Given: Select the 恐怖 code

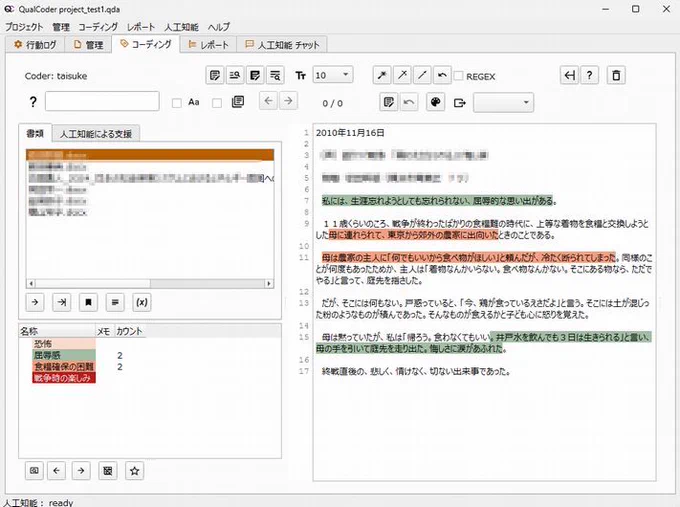Looking at the screenshot, I should (64, 343).
